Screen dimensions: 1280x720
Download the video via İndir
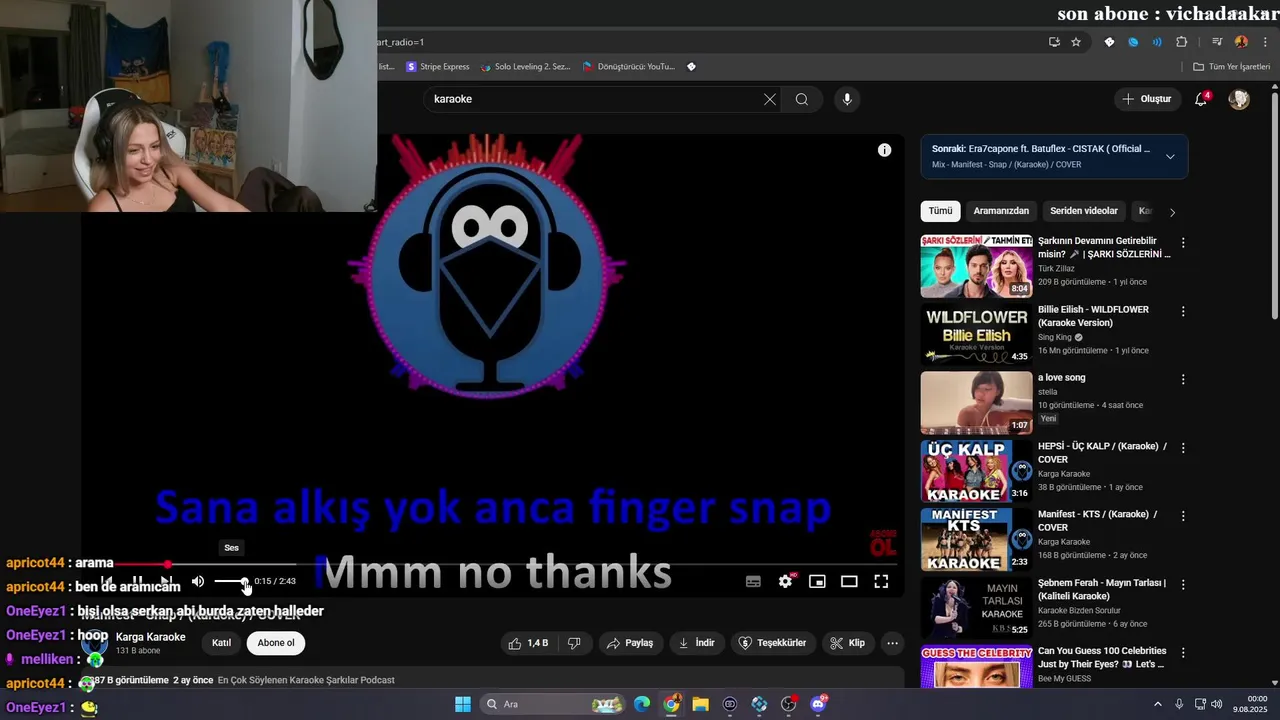coord(696,643)
